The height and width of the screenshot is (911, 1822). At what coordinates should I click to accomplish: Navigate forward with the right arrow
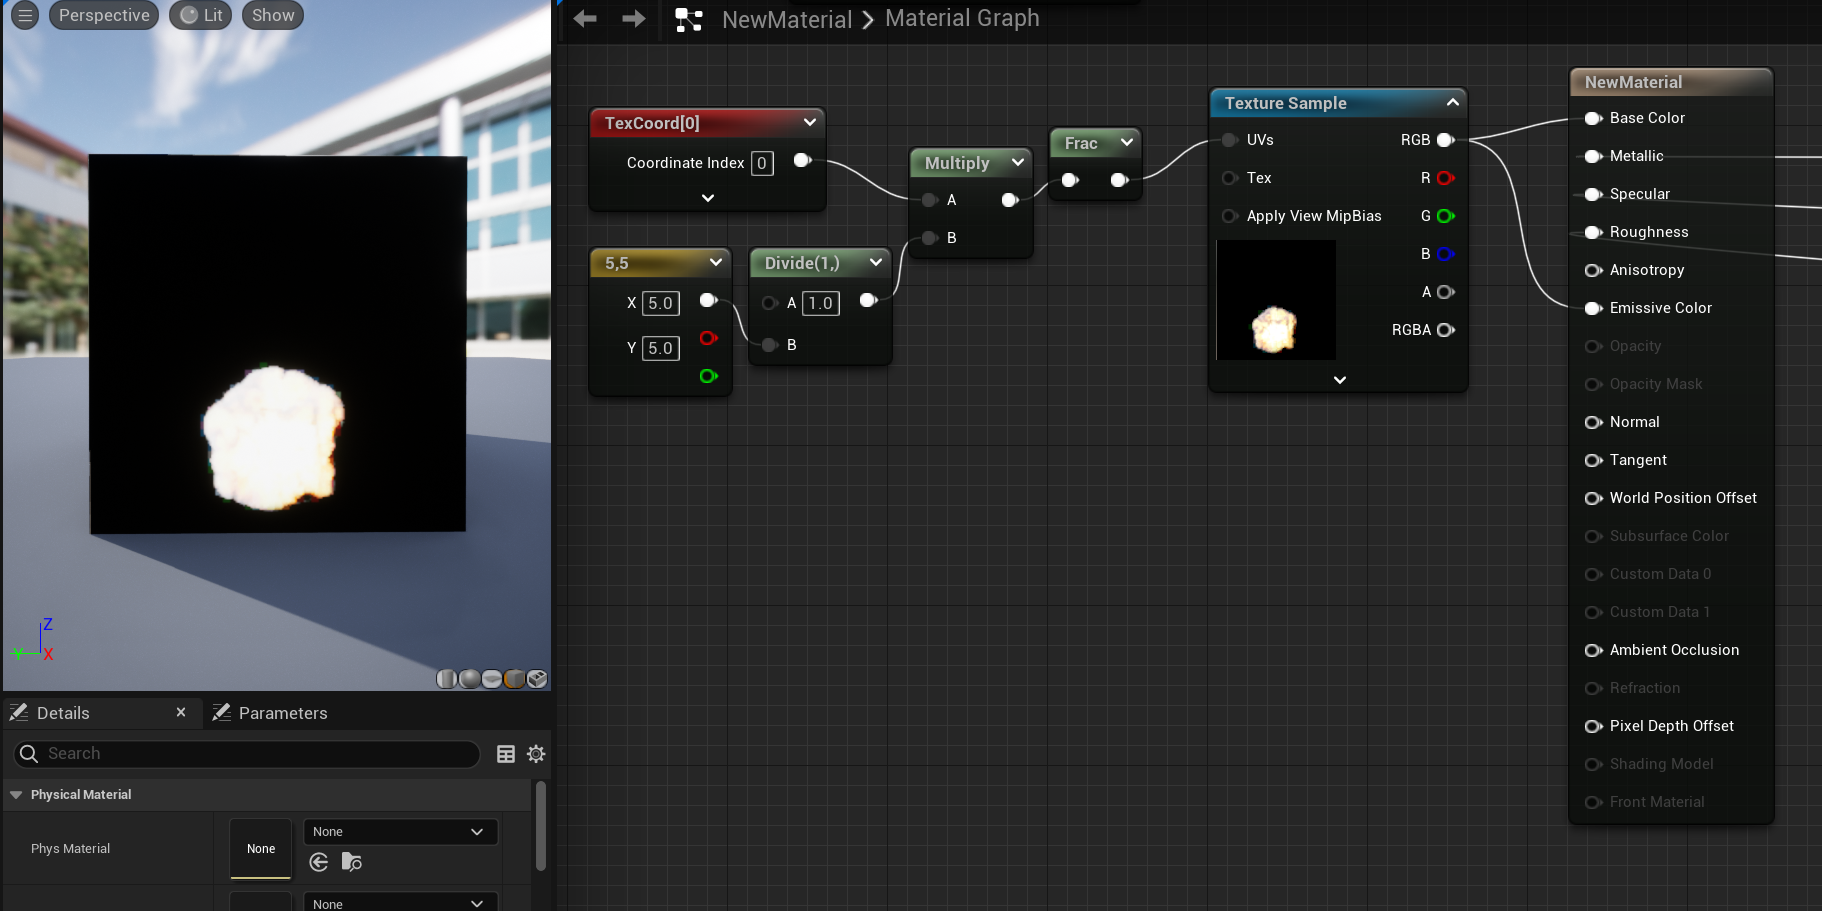(634, 19)
